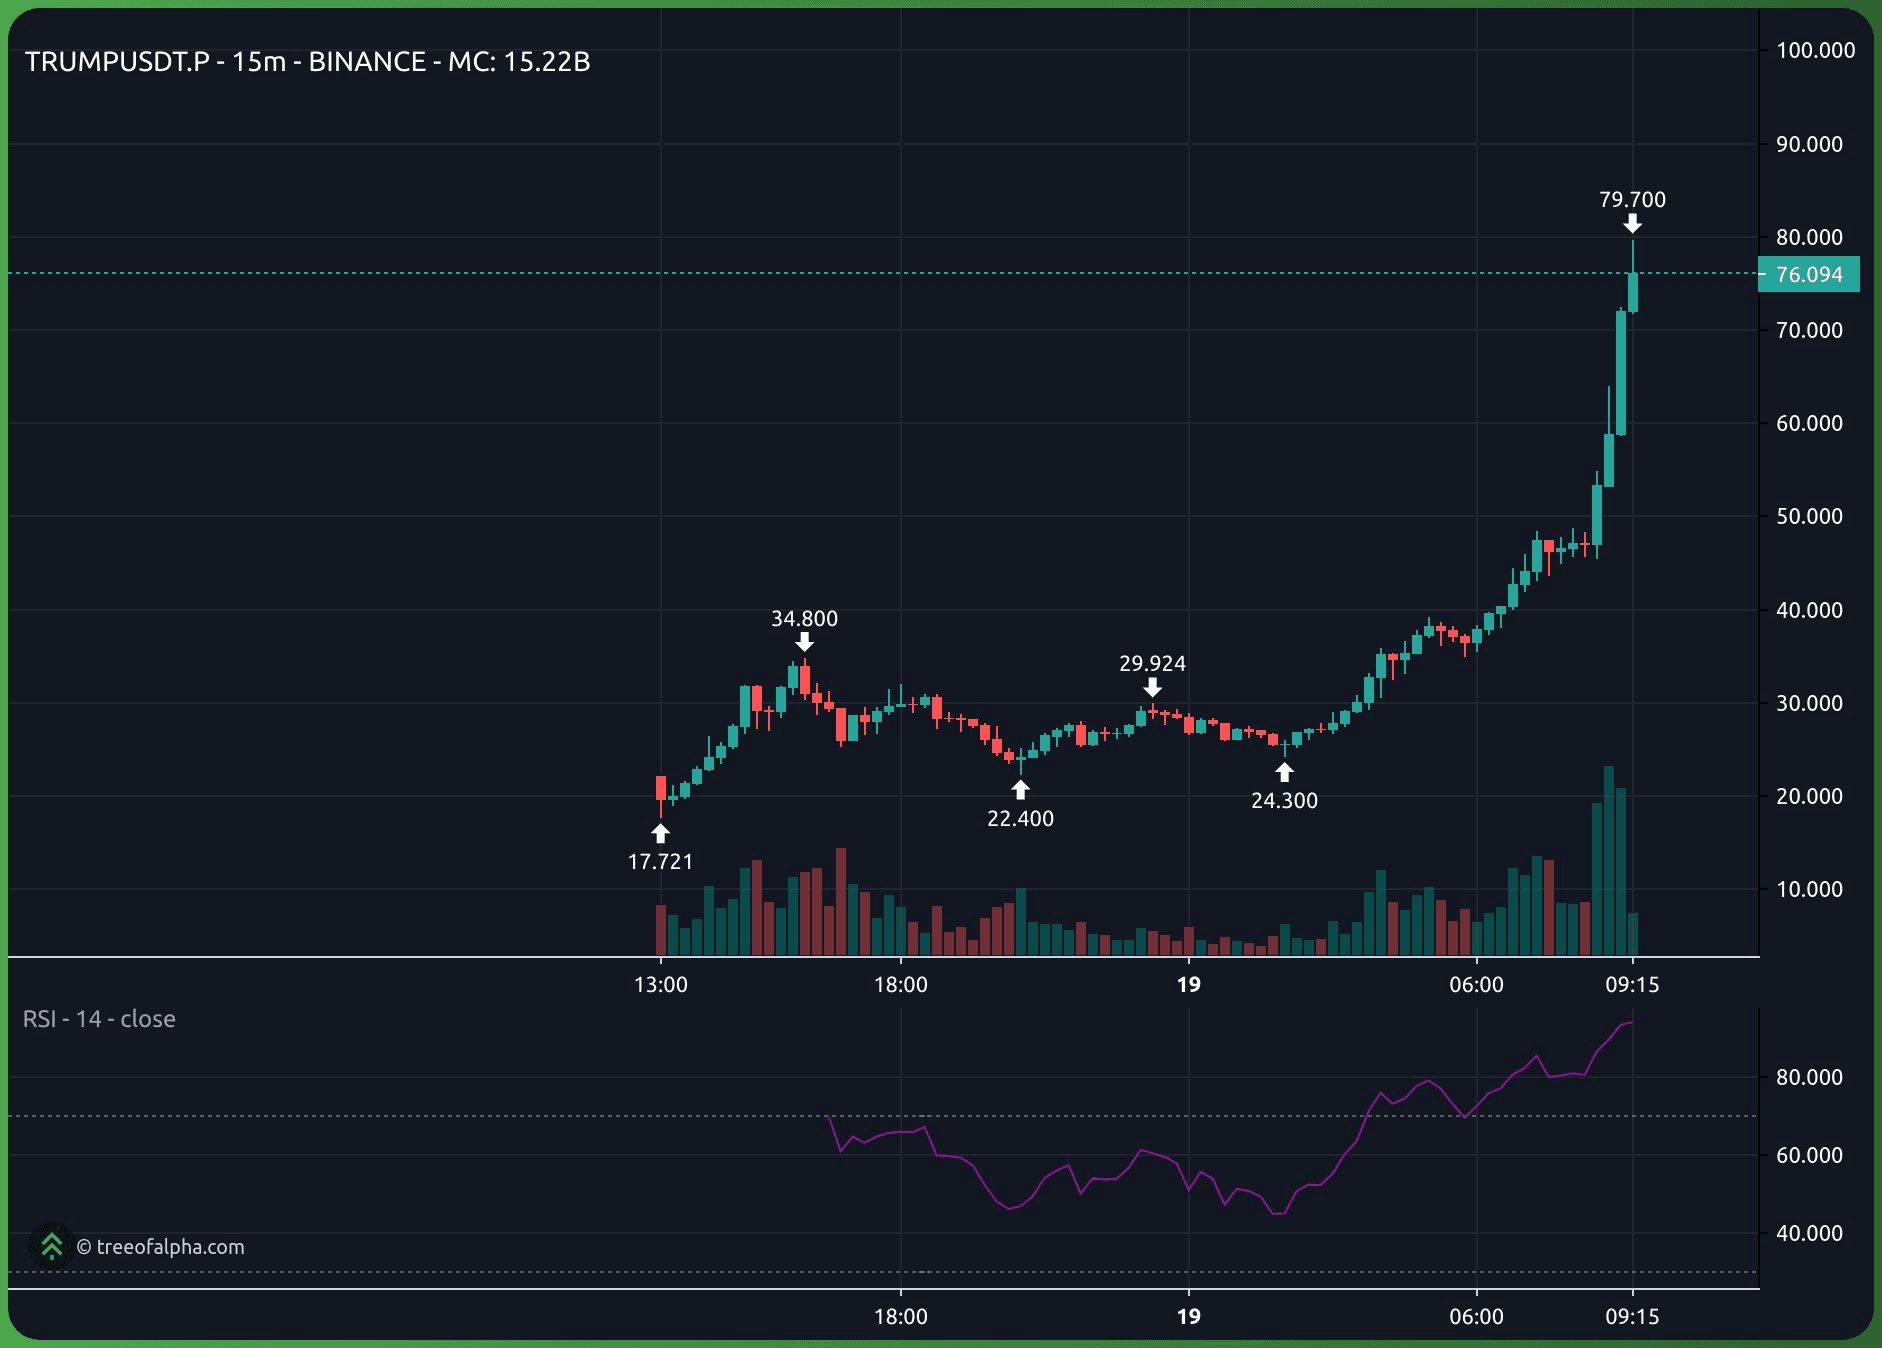Image resolution: width=1882 pixels, height=1348 pixels.
Task: Click the tallest green volume bar
Action: pos(1609,861)
